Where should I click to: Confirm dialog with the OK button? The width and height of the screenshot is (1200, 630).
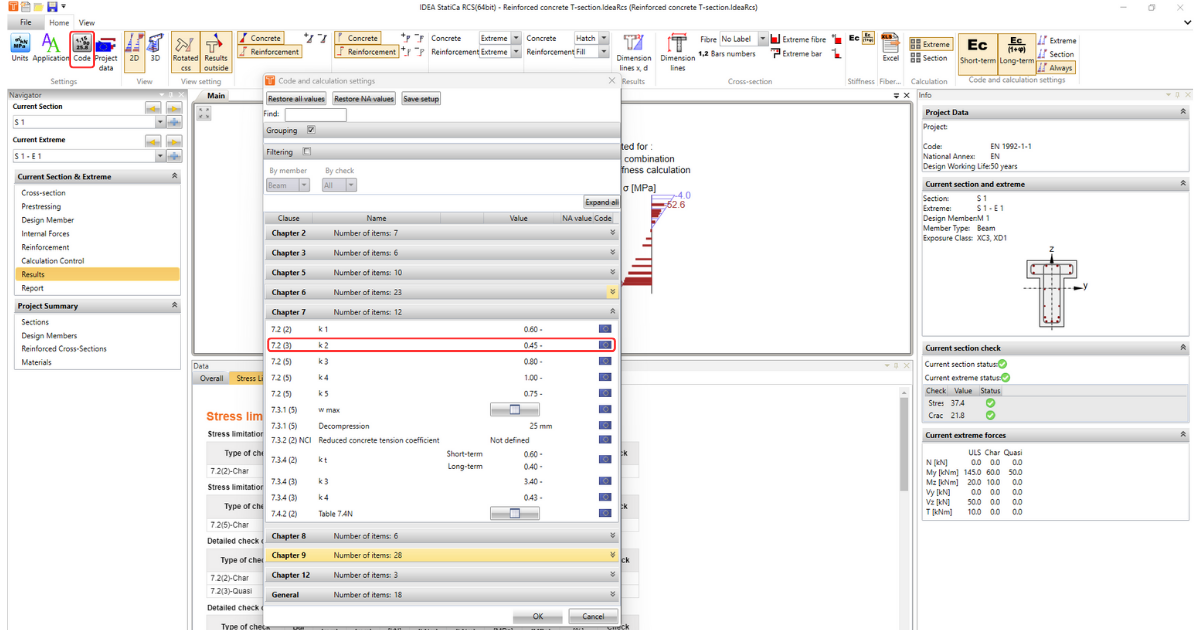click(536, 616)
